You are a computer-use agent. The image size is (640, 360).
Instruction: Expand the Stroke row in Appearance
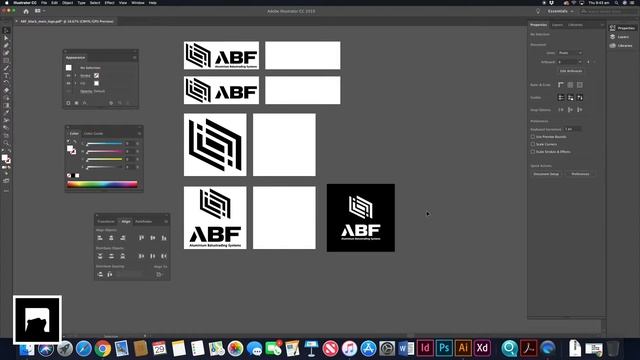76,76
